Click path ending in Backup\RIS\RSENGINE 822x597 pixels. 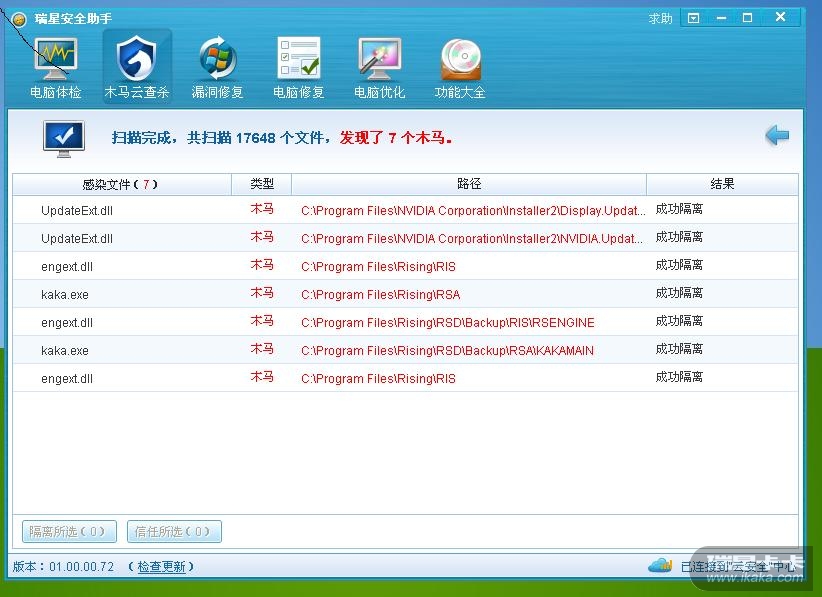click(448, 322)
